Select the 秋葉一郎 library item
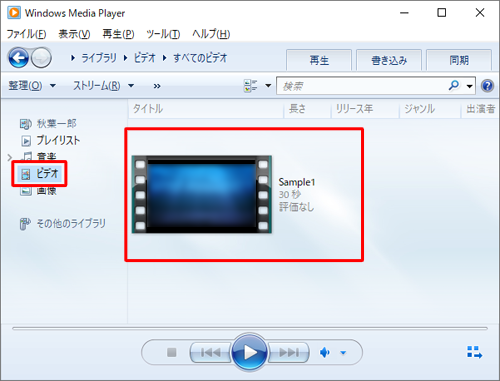500x381 pixels. [x=48, y=124]
